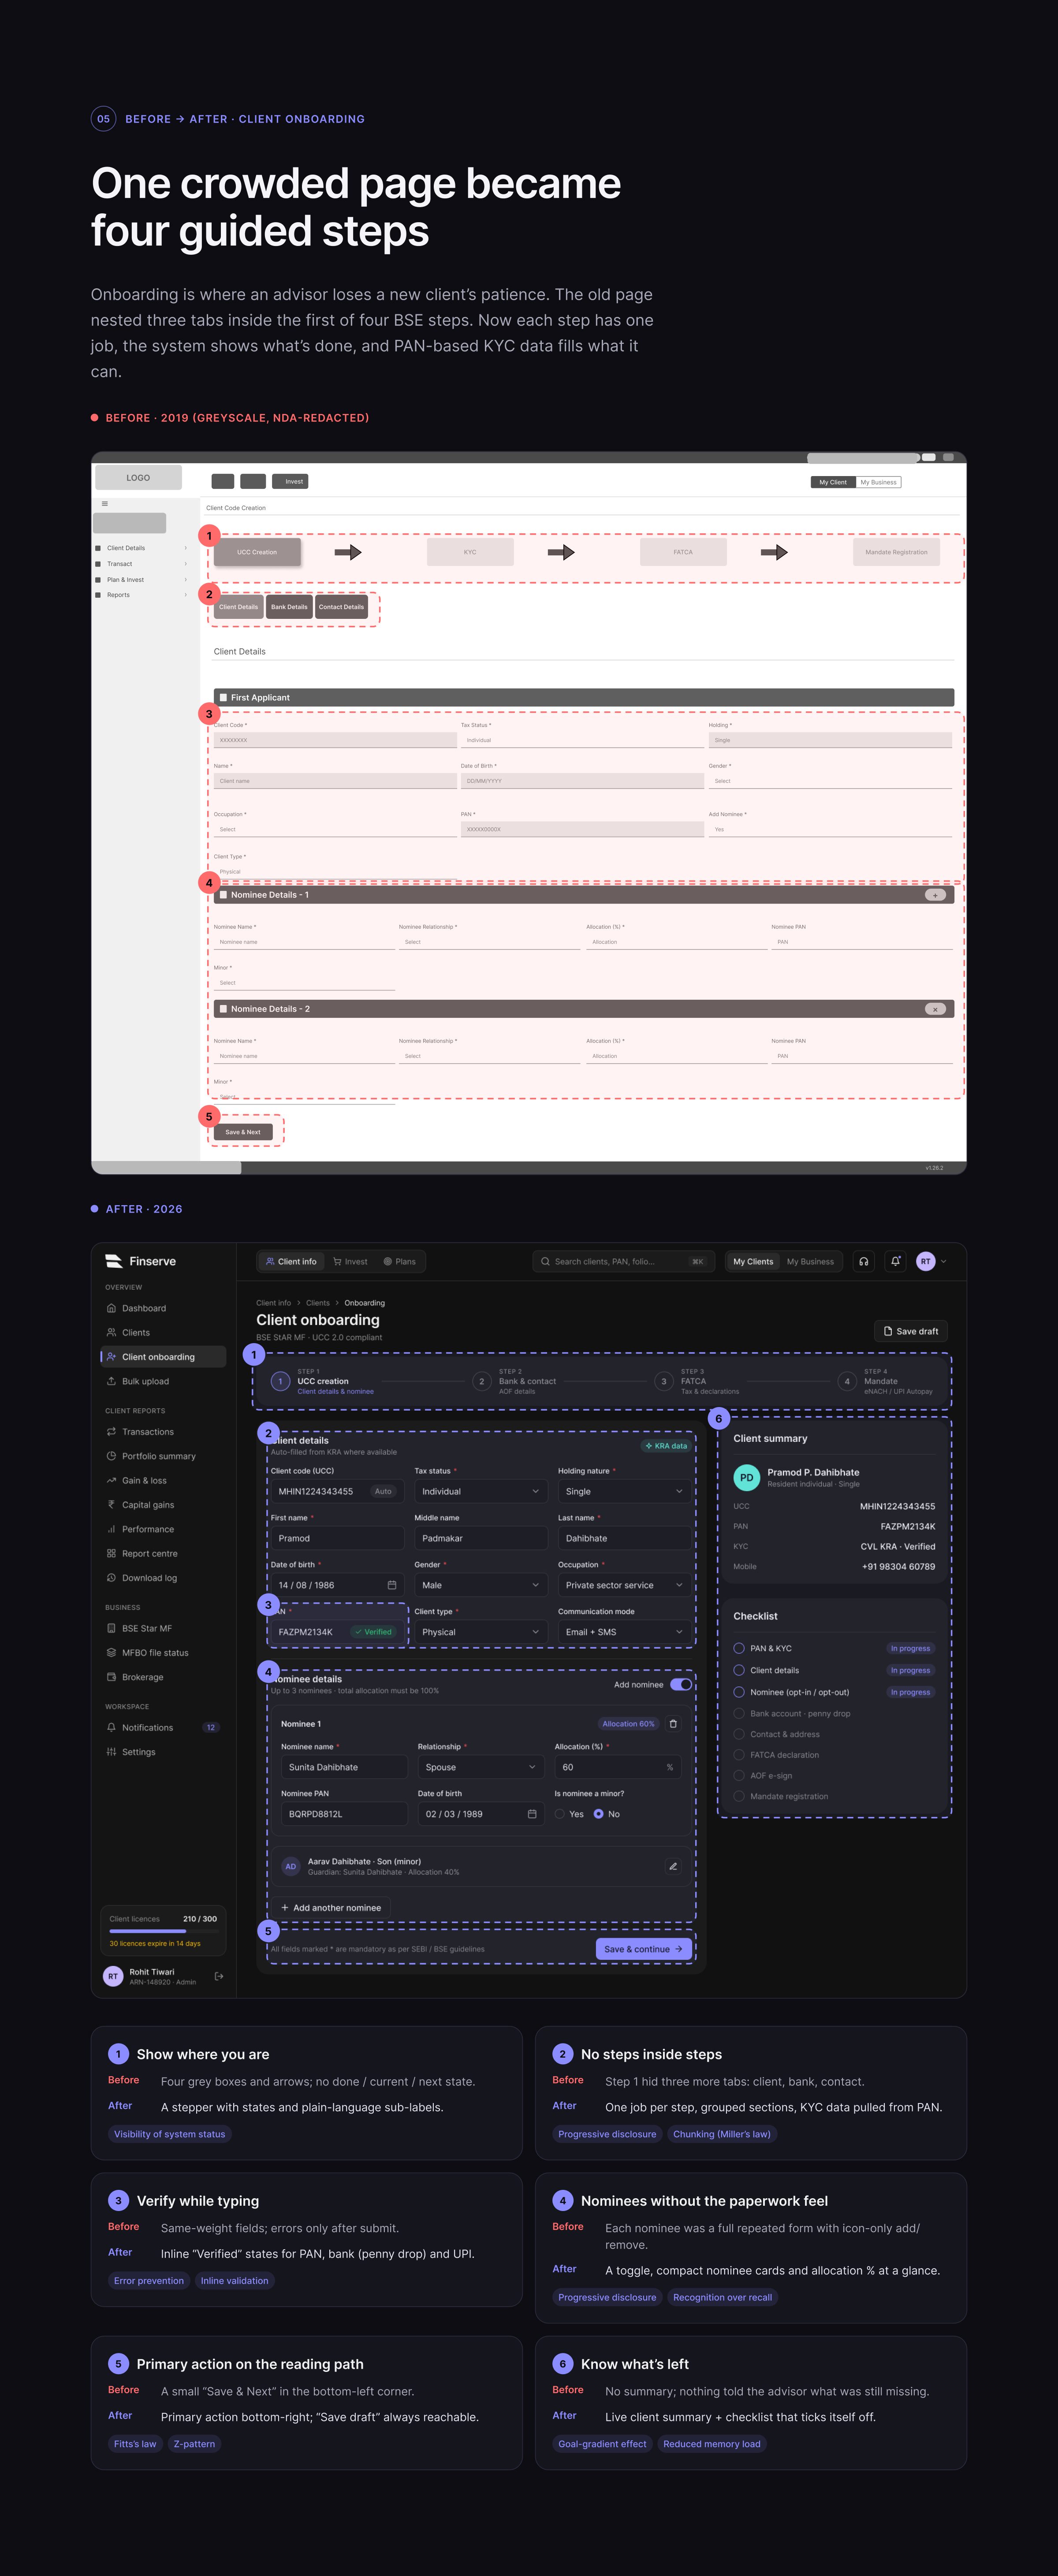This screenshot has height=2576, width=1058.
Task: Open the Tax status dropdown
Action: coord(481,1491)
